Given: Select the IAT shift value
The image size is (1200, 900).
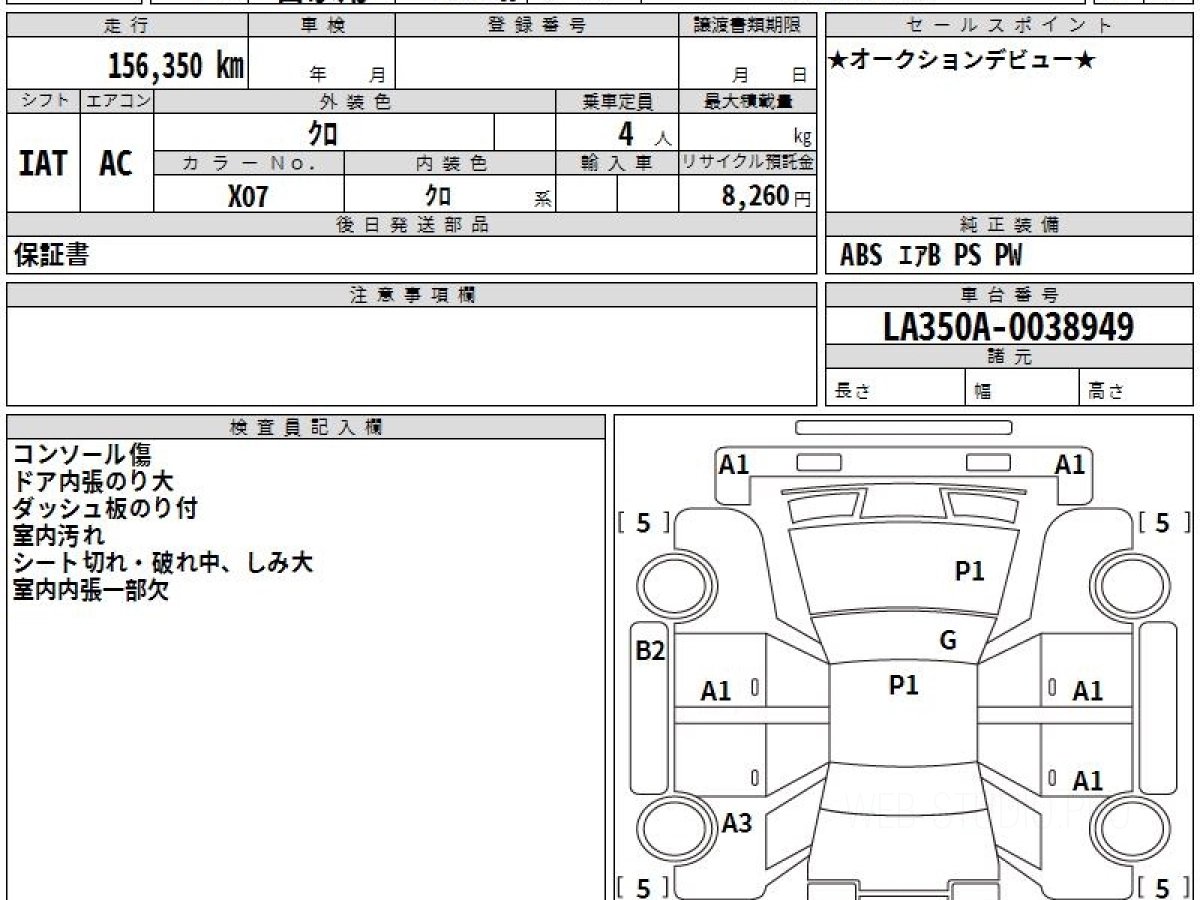Looking at the screenshot, I should [43, 162].
